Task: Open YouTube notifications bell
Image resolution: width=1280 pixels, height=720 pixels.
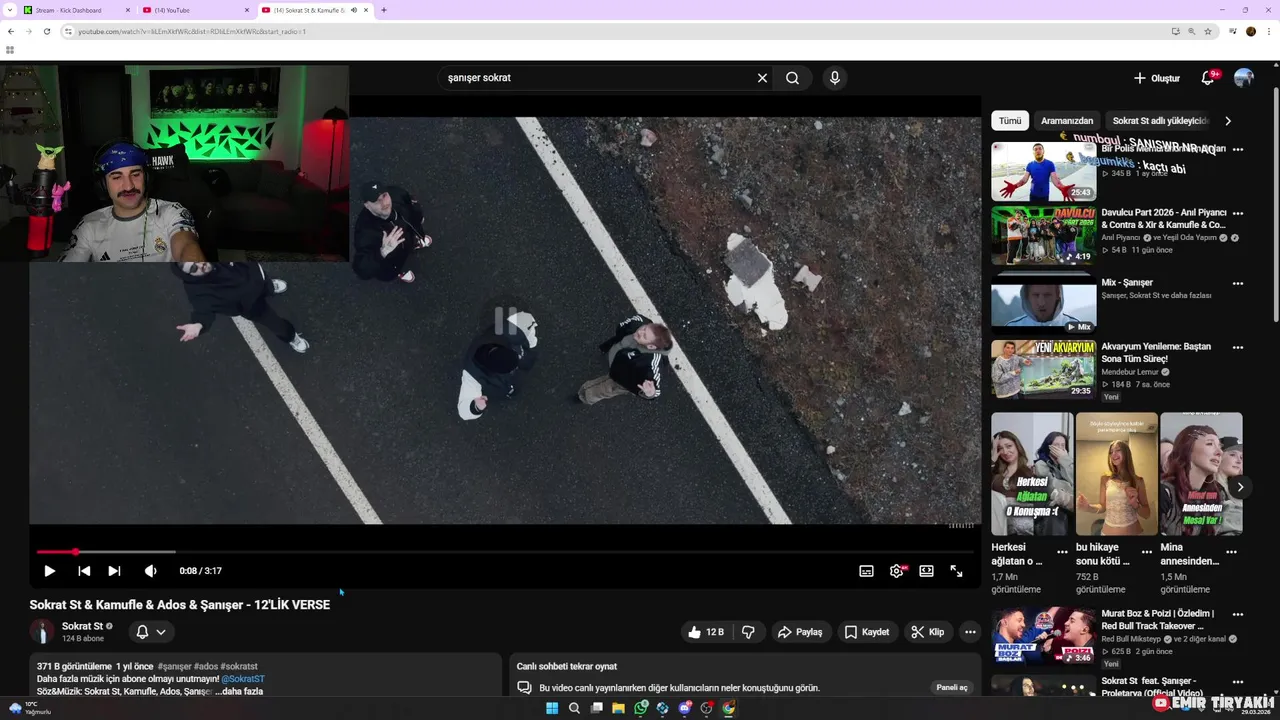Action: coord(1208,78)
